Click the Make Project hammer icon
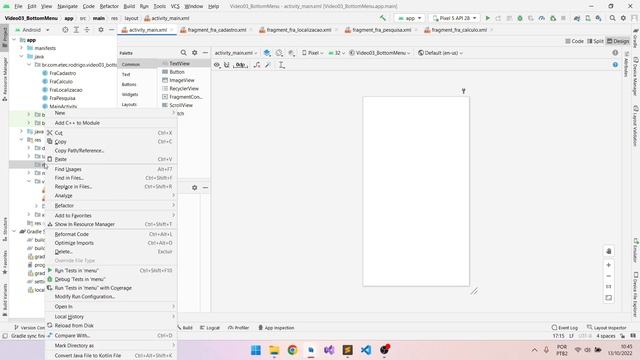The height and width of the screenshot is (360, 640). click(382, 18)
